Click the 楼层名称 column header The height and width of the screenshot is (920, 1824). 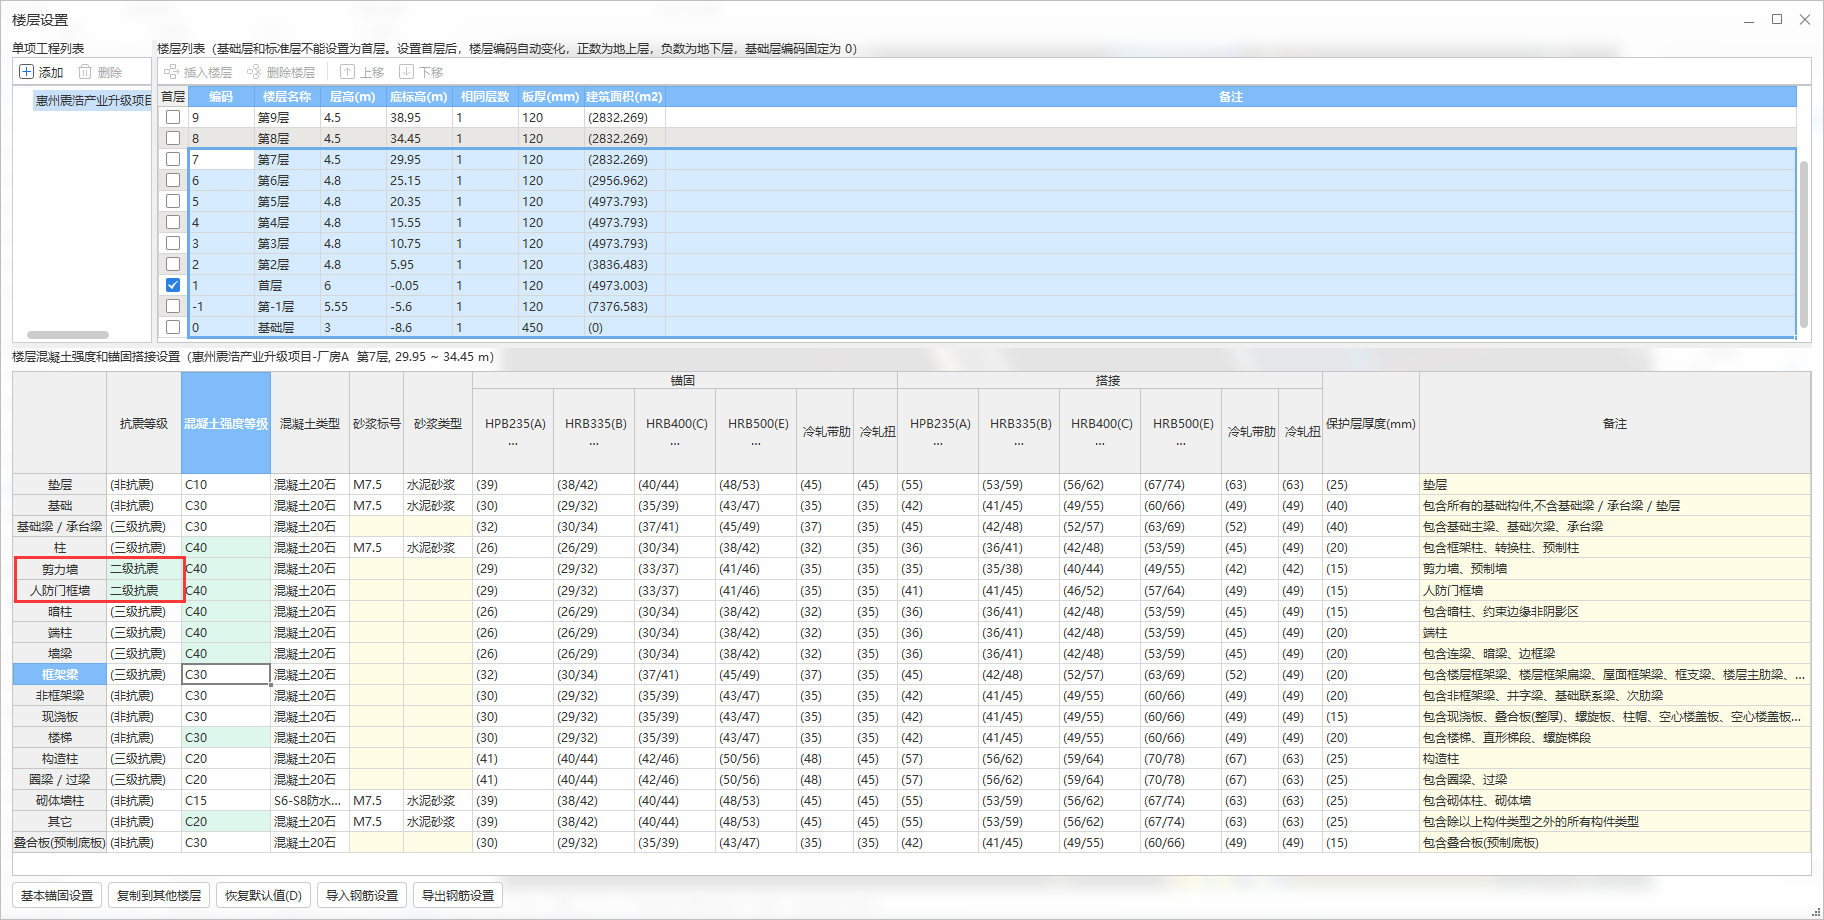tap(288, 97)
